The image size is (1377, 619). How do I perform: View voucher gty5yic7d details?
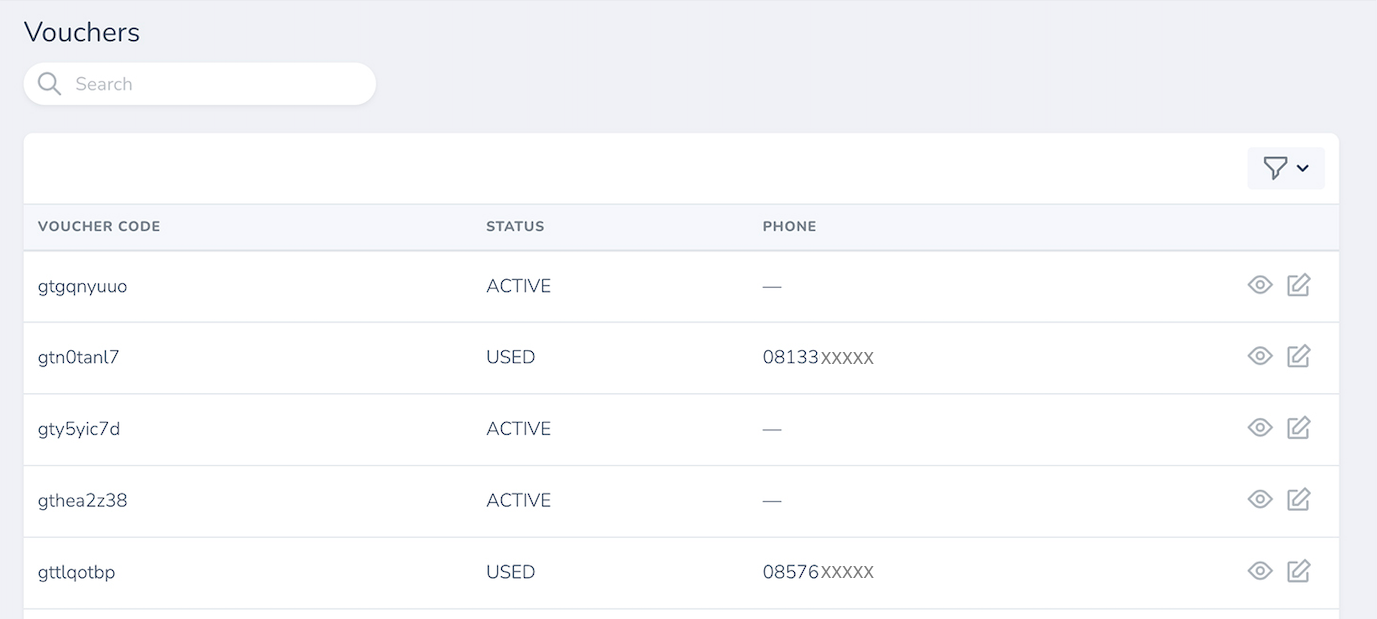[1260, 429]
